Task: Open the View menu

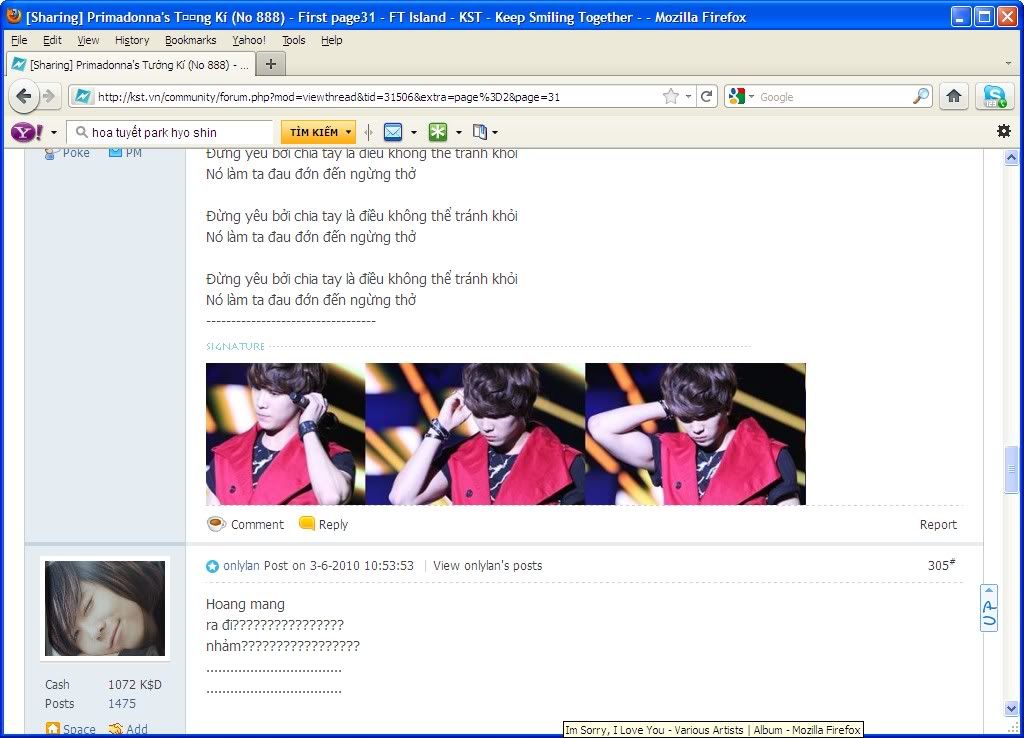Action: coord(88,40)
